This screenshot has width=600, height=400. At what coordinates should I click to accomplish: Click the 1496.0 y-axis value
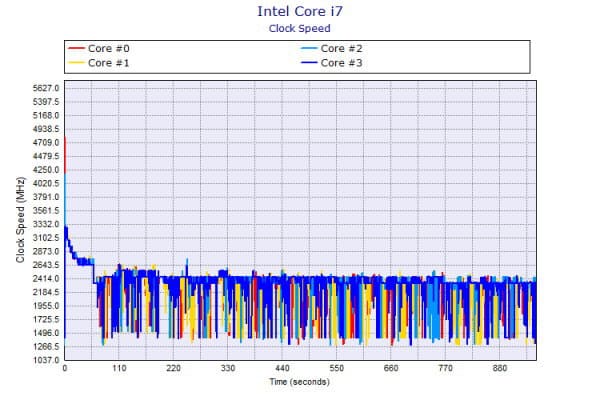pyautogui.click(x=46, y=333)
